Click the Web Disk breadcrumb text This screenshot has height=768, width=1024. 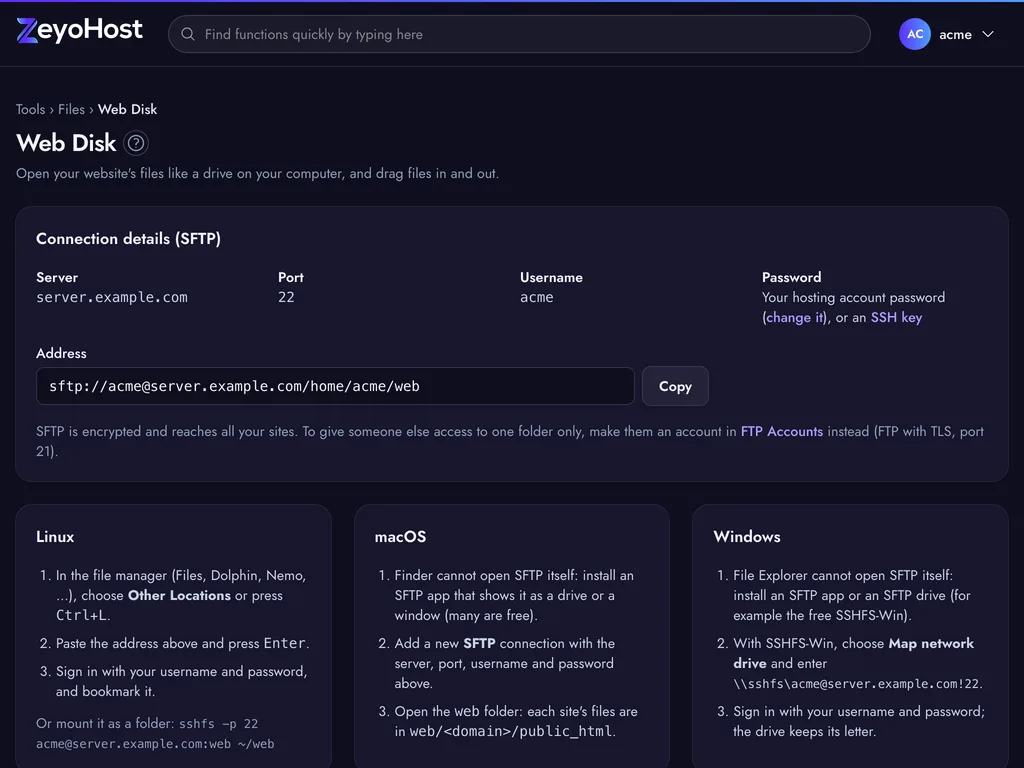[127, 109]
